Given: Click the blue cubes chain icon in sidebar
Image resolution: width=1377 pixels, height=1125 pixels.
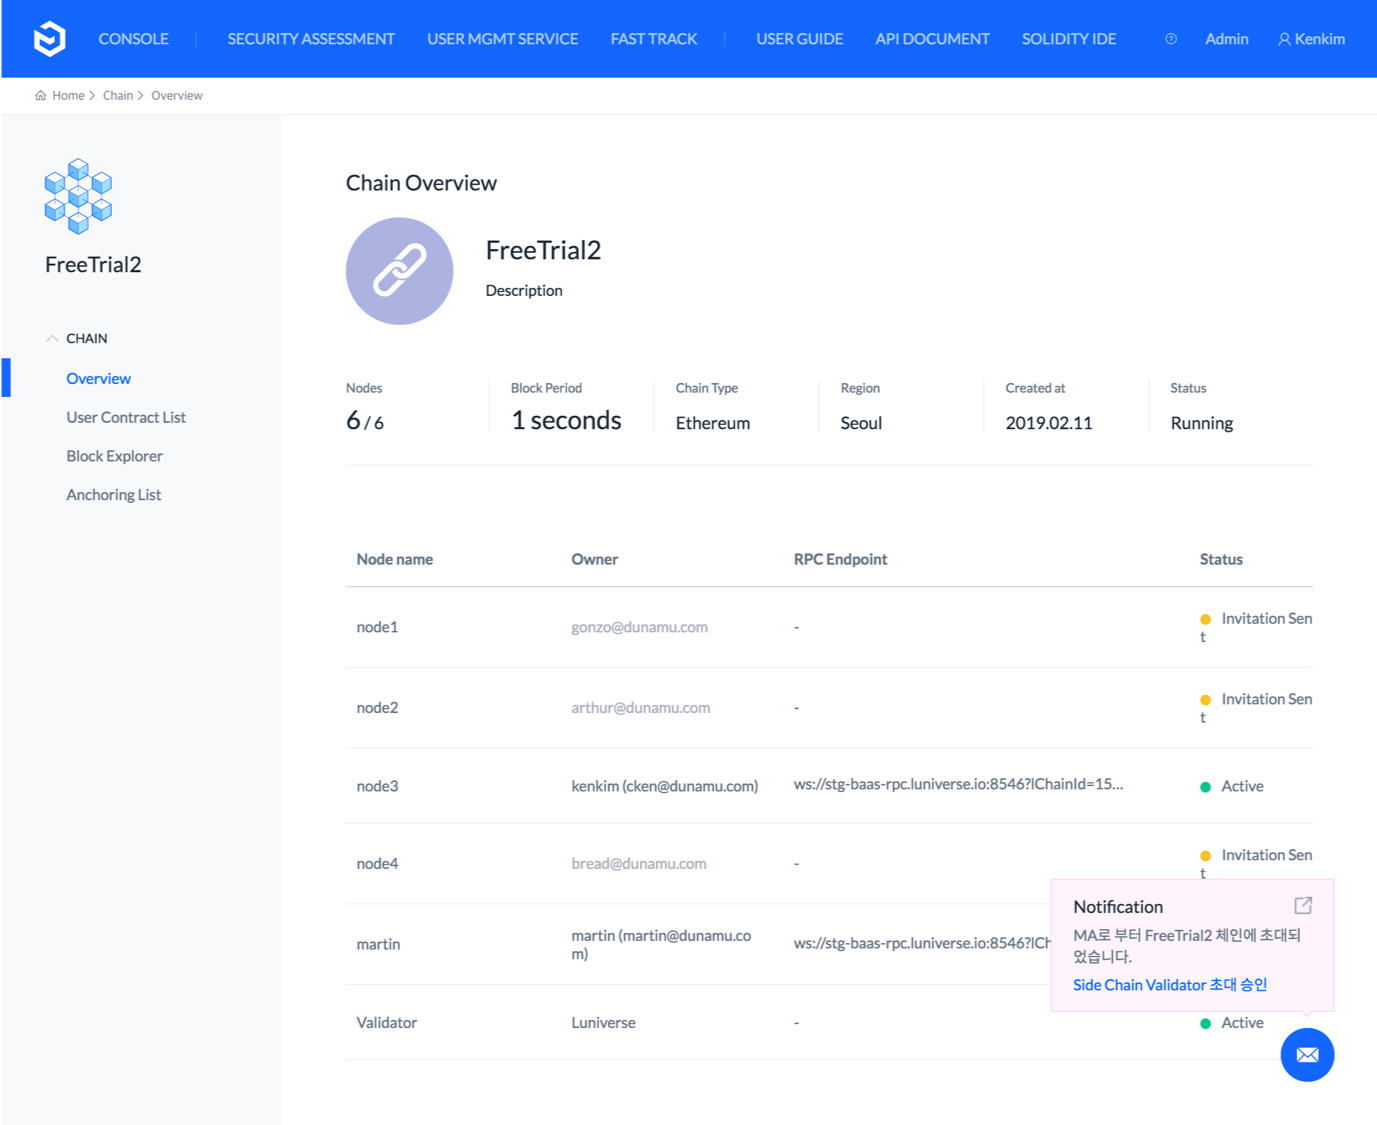Looking at the screenshot, I should tap(78, 196).
